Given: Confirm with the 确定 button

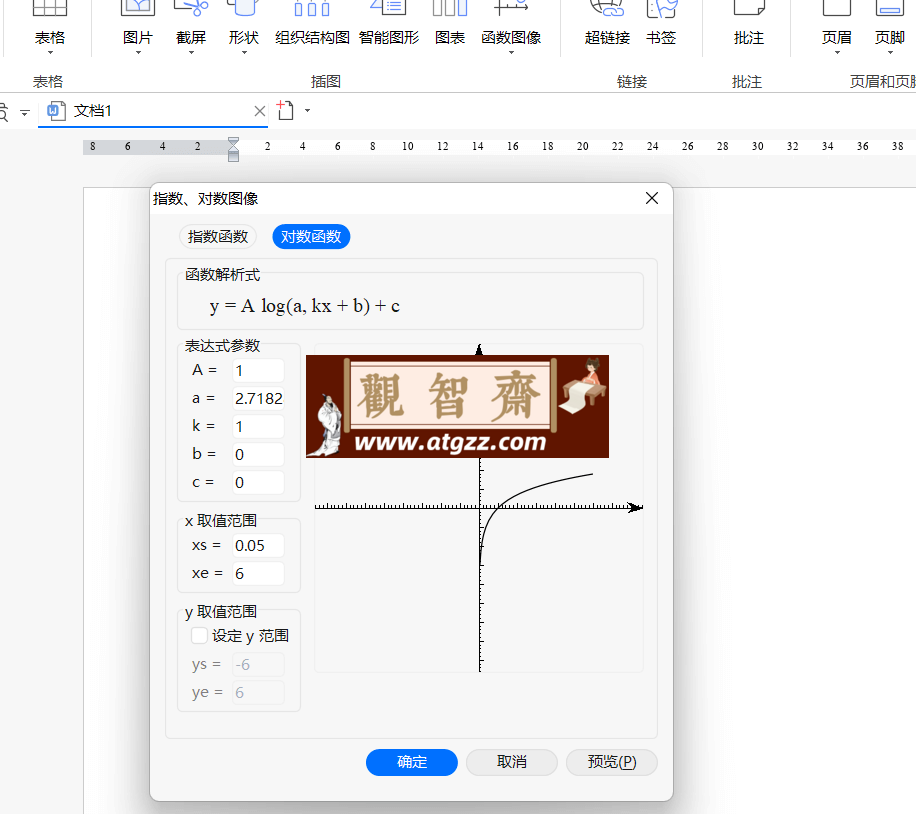Looking at the screenshot, I should 412,762.
